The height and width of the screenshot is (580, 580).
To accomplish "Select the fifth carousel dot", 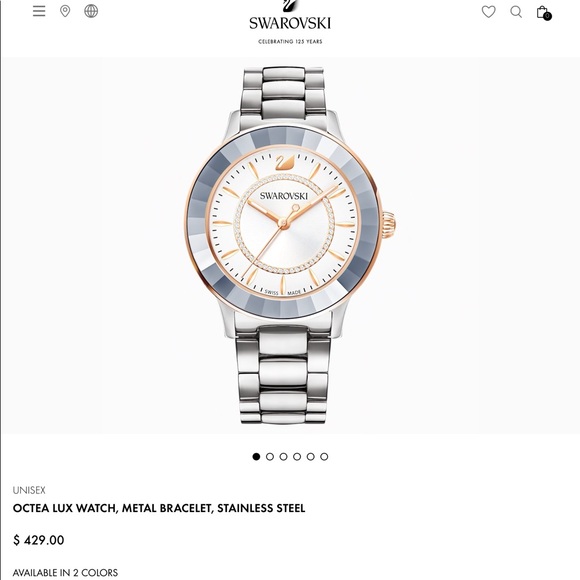I will [310, 456].
